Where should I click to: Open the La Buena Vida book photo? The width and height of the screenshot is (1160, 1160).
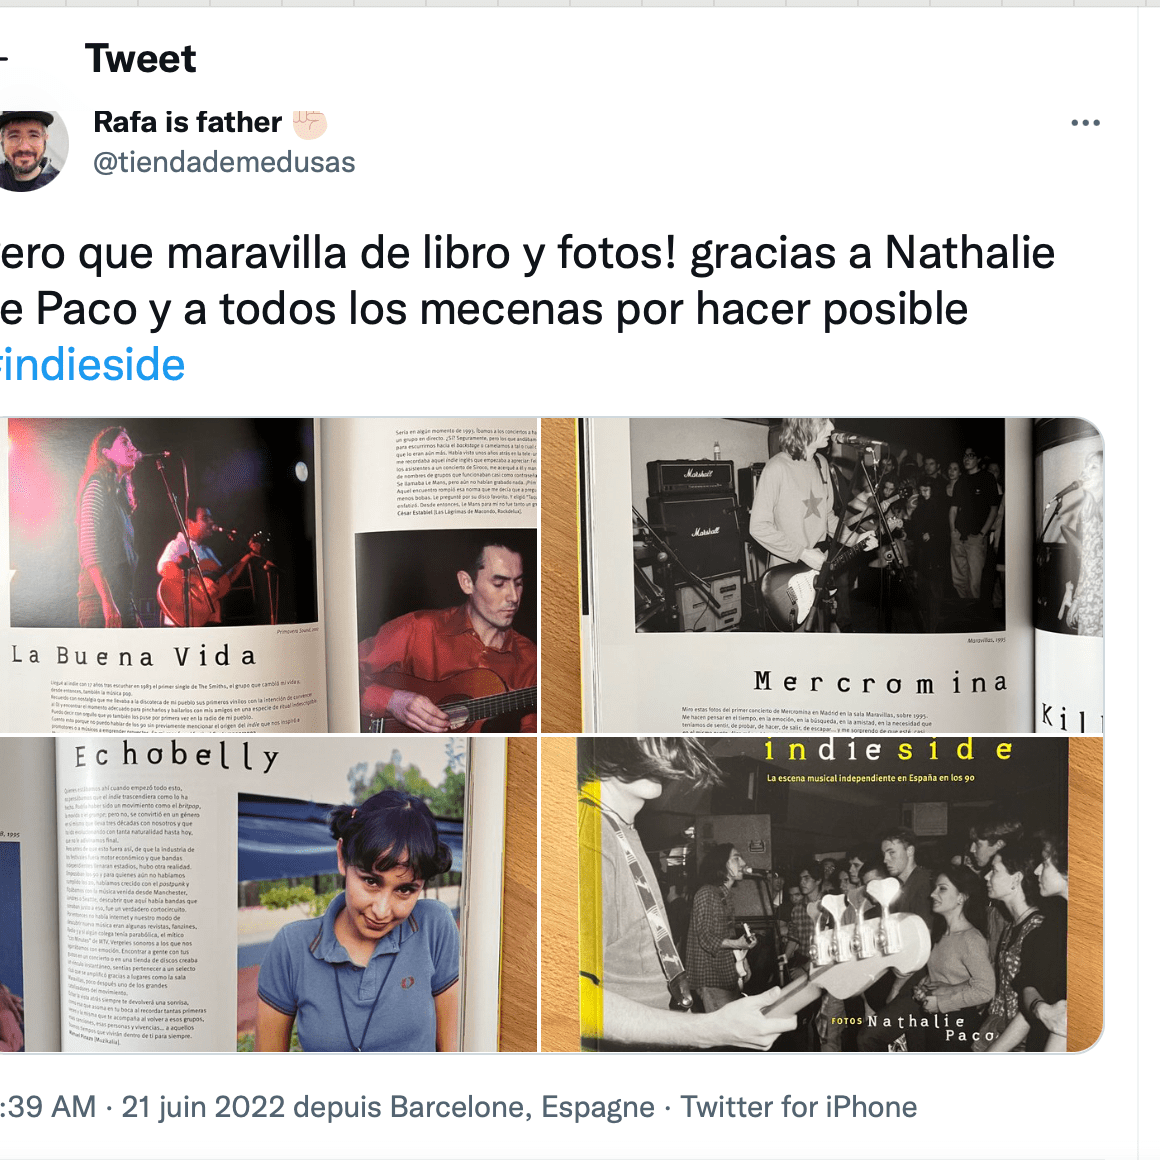pos(269,575)
